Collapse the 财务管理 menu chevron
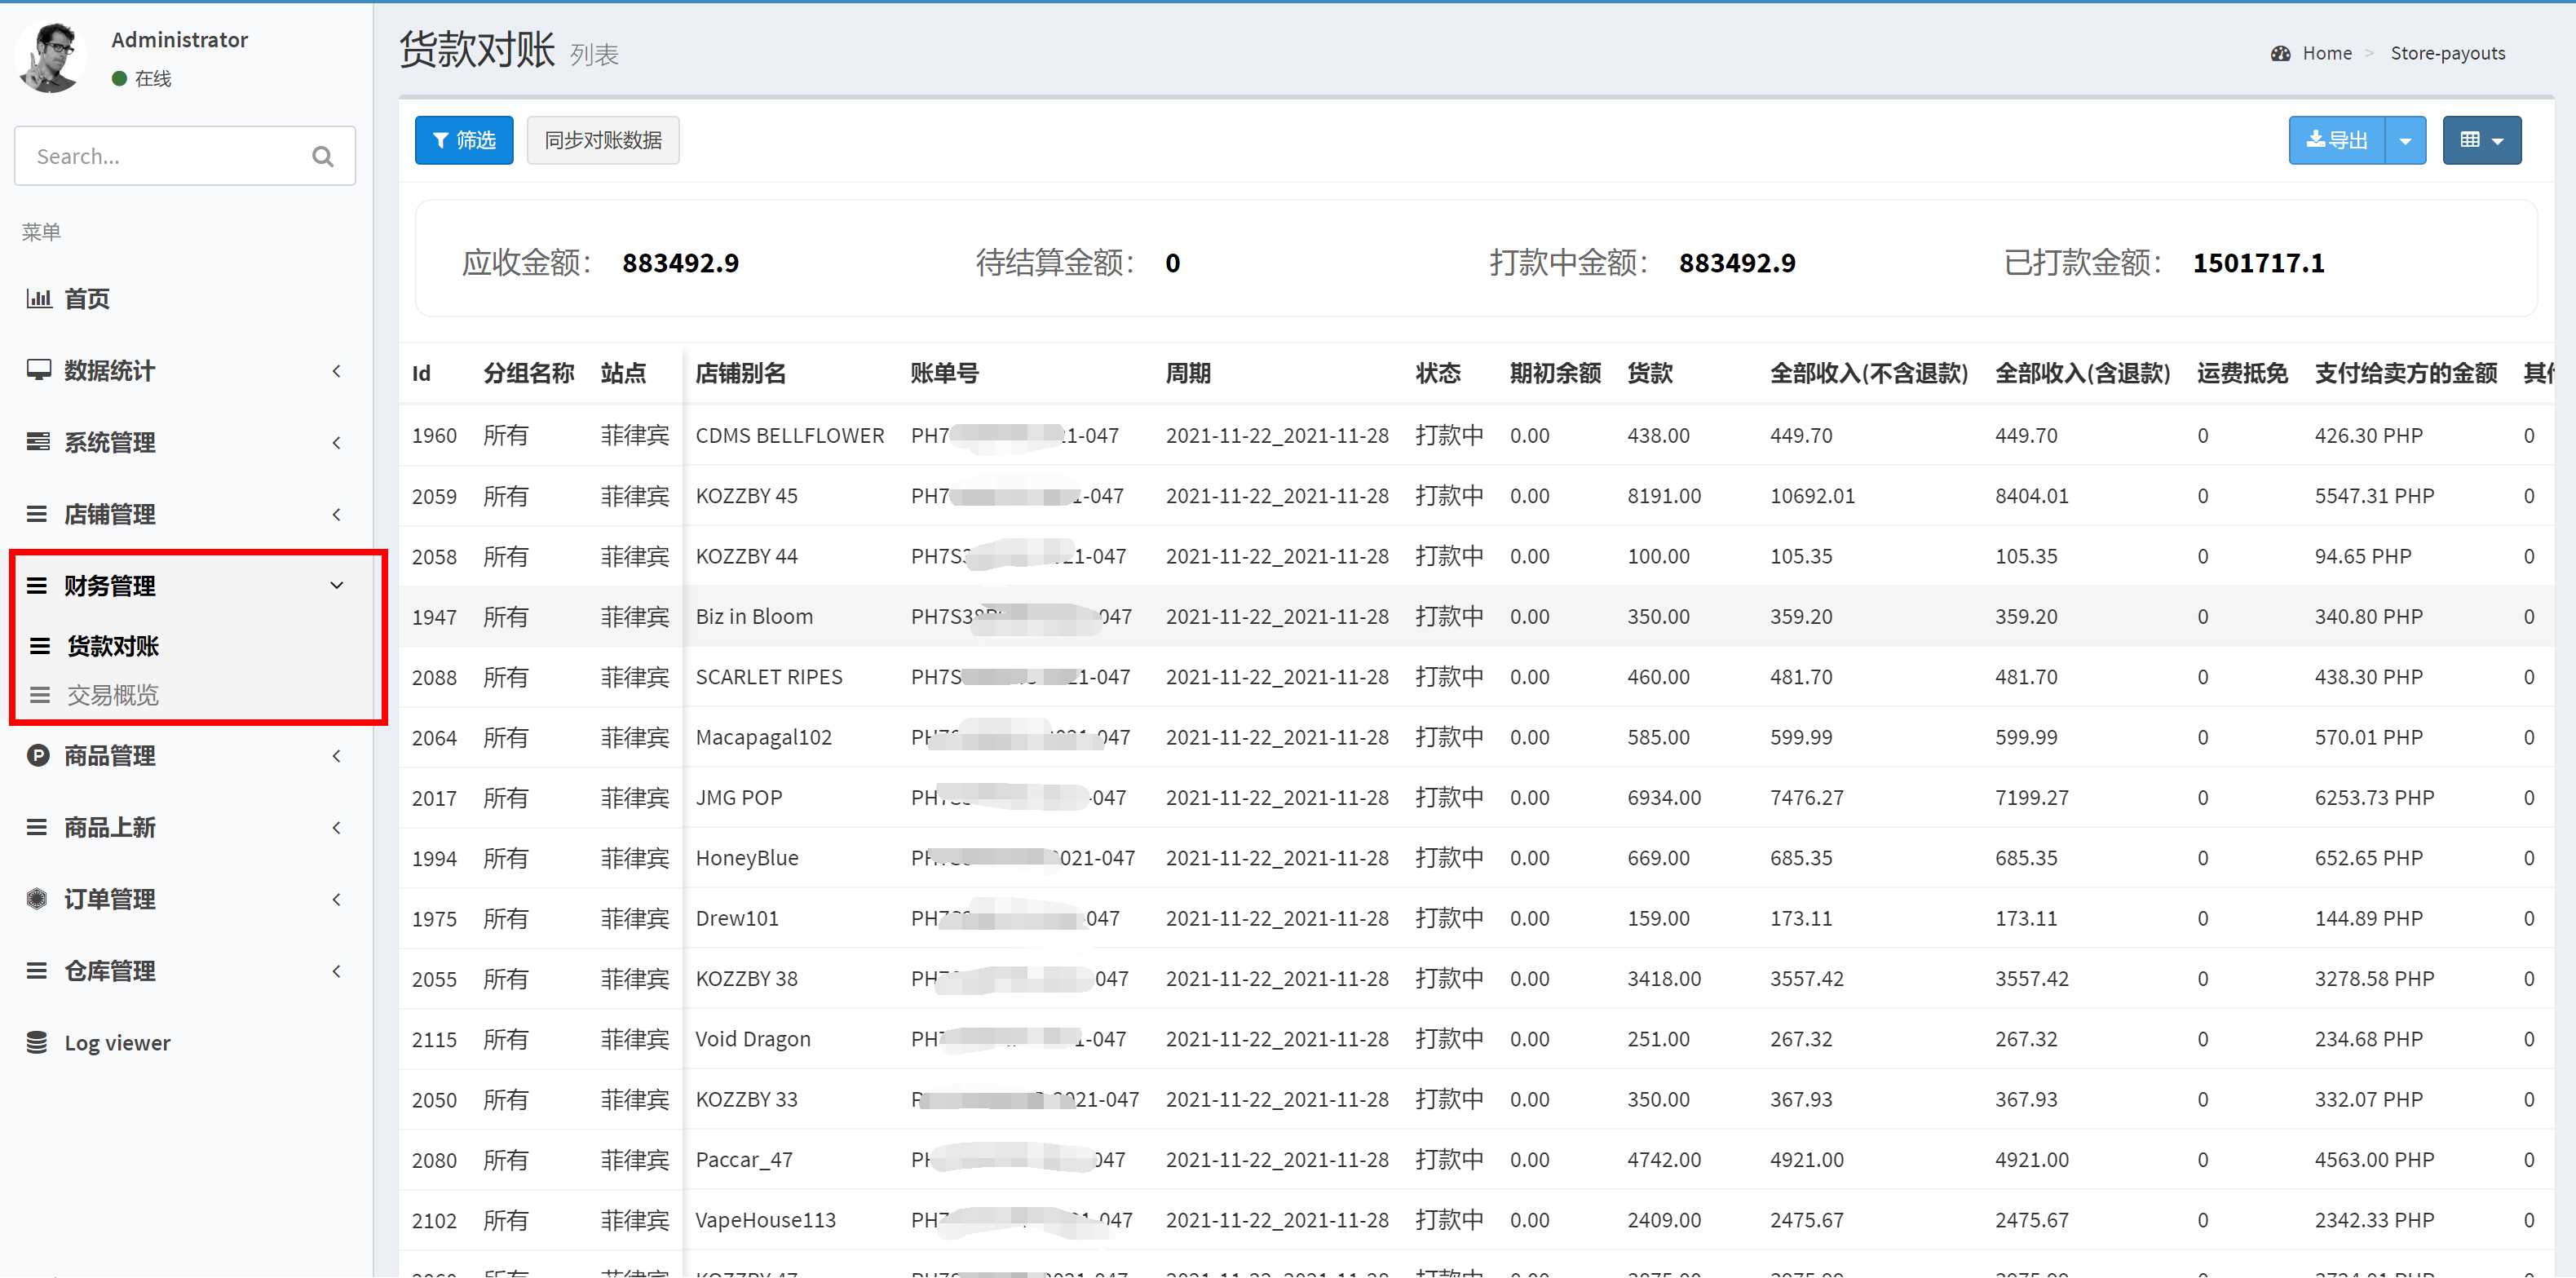 (337, 586)
